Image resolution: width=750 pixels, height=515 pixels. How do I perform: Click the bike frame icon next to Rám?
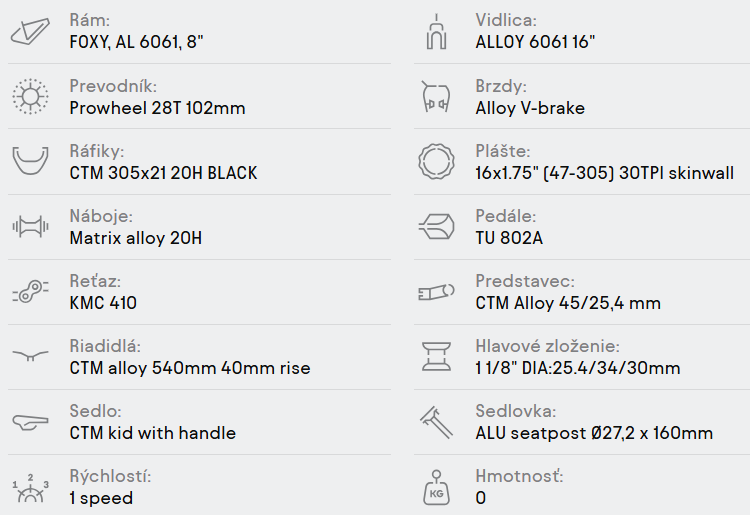(30, 32)
